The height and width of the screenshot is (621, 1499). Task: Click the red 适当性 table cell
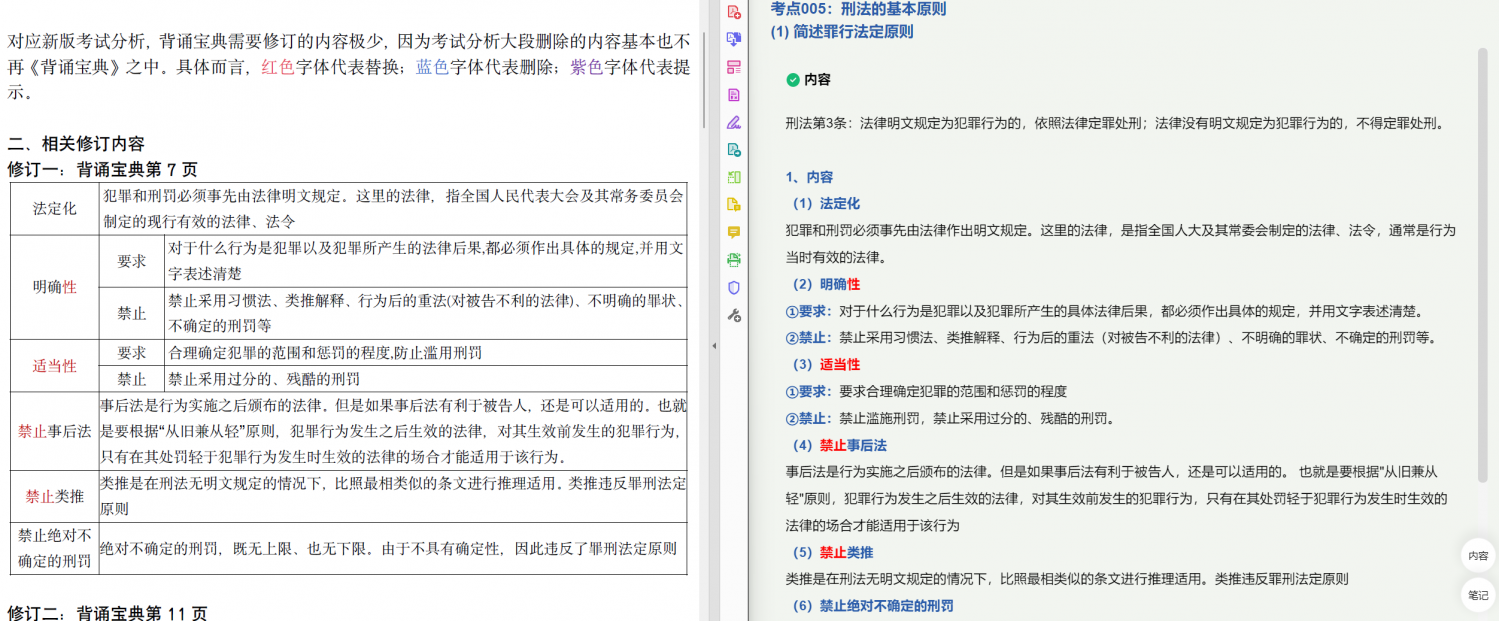coord(54,366)
